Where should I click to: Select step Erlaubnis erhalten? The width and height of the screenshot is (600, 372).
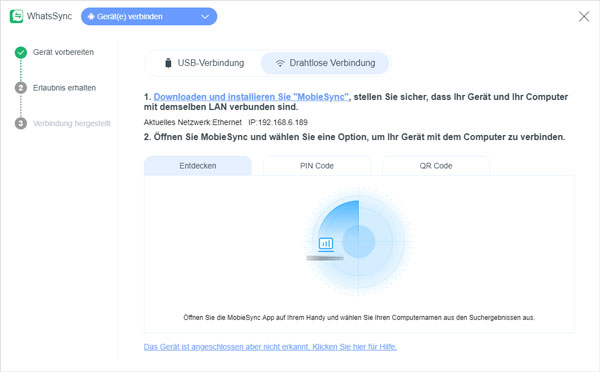pos(64,88)
